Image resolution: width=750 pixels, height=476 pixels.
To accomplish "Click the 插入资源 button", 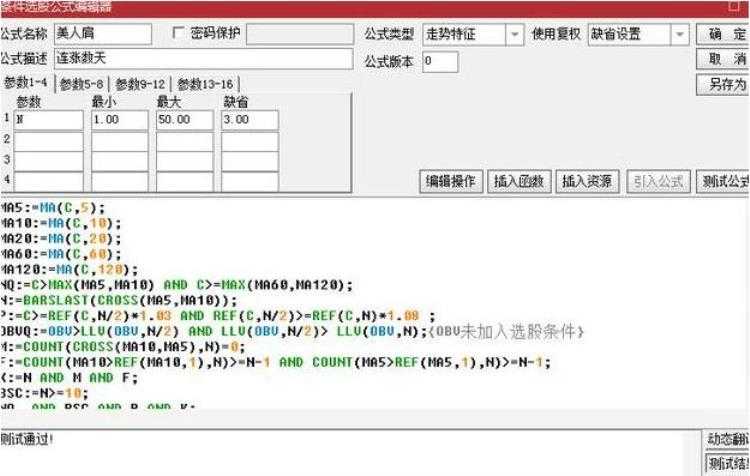I will [x=587, y=181].
